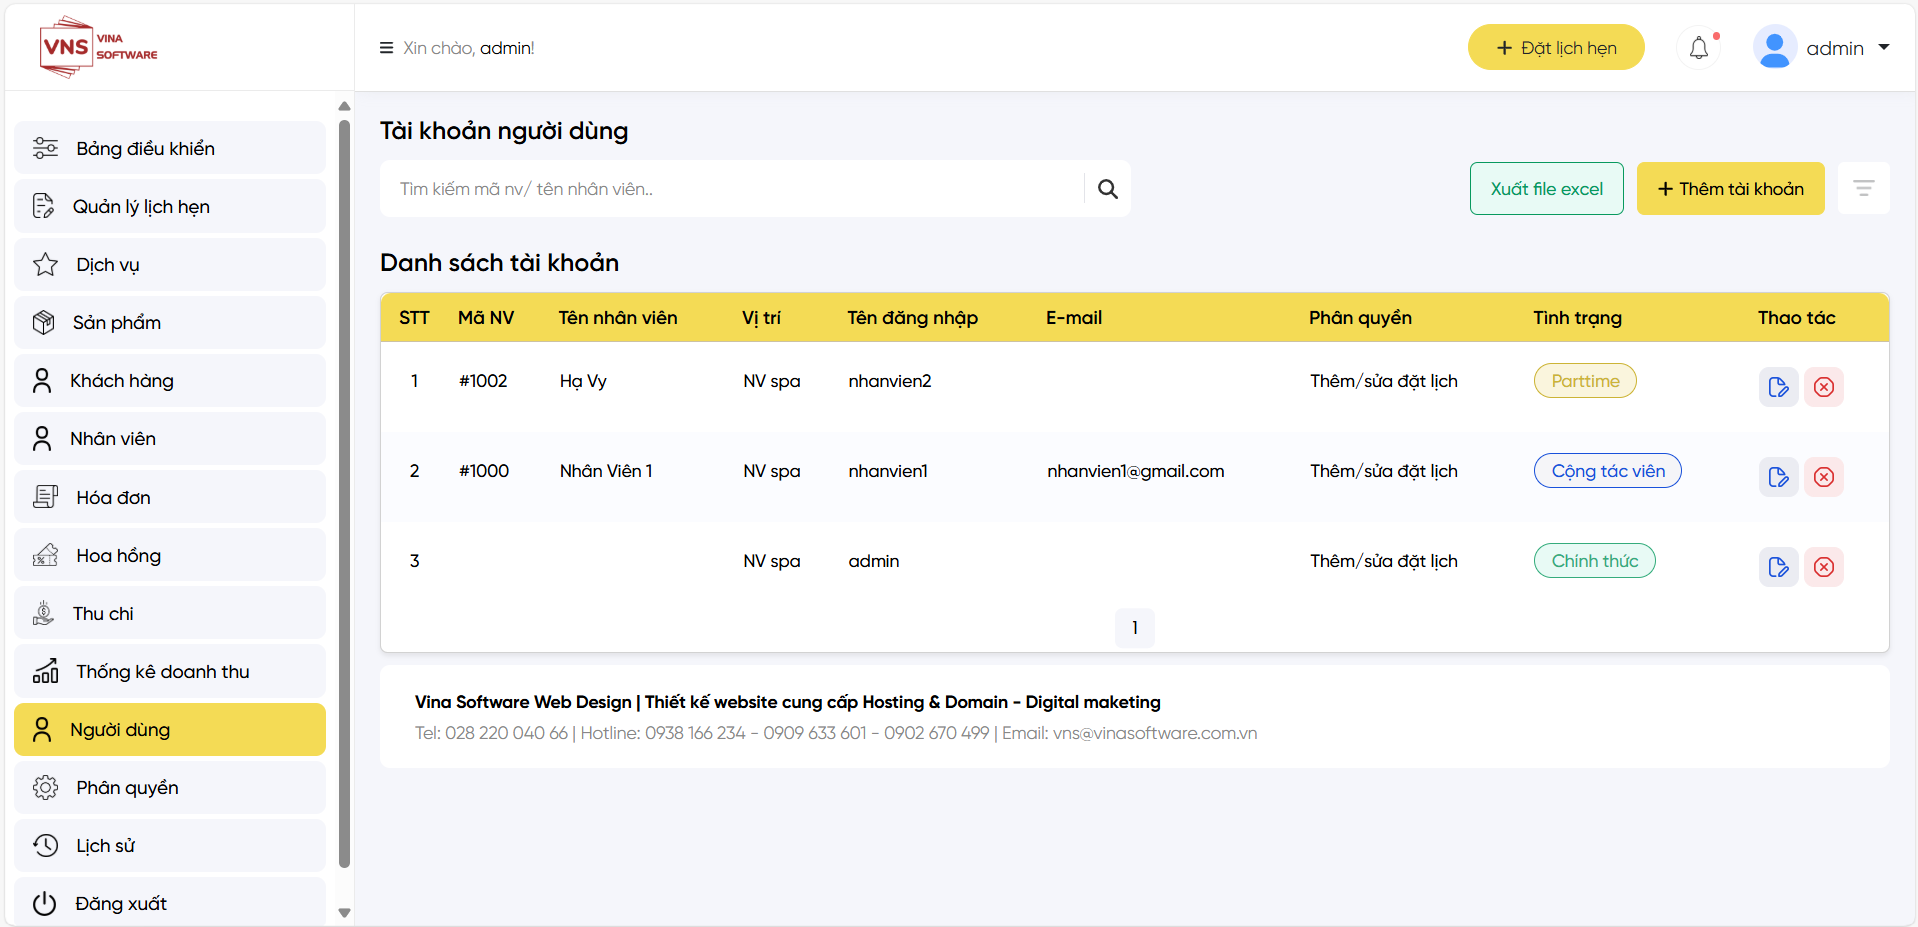This screenshot has width=1918, height=927.
Task: Click the Đăng xuất power icon
Action: [x=44, y=903]
